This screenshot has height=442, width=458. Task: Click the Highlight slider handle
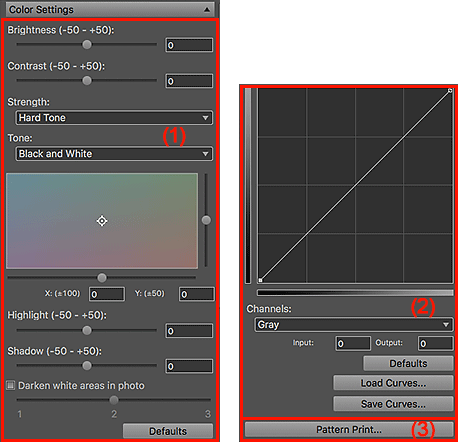click(x=87, y=330)
